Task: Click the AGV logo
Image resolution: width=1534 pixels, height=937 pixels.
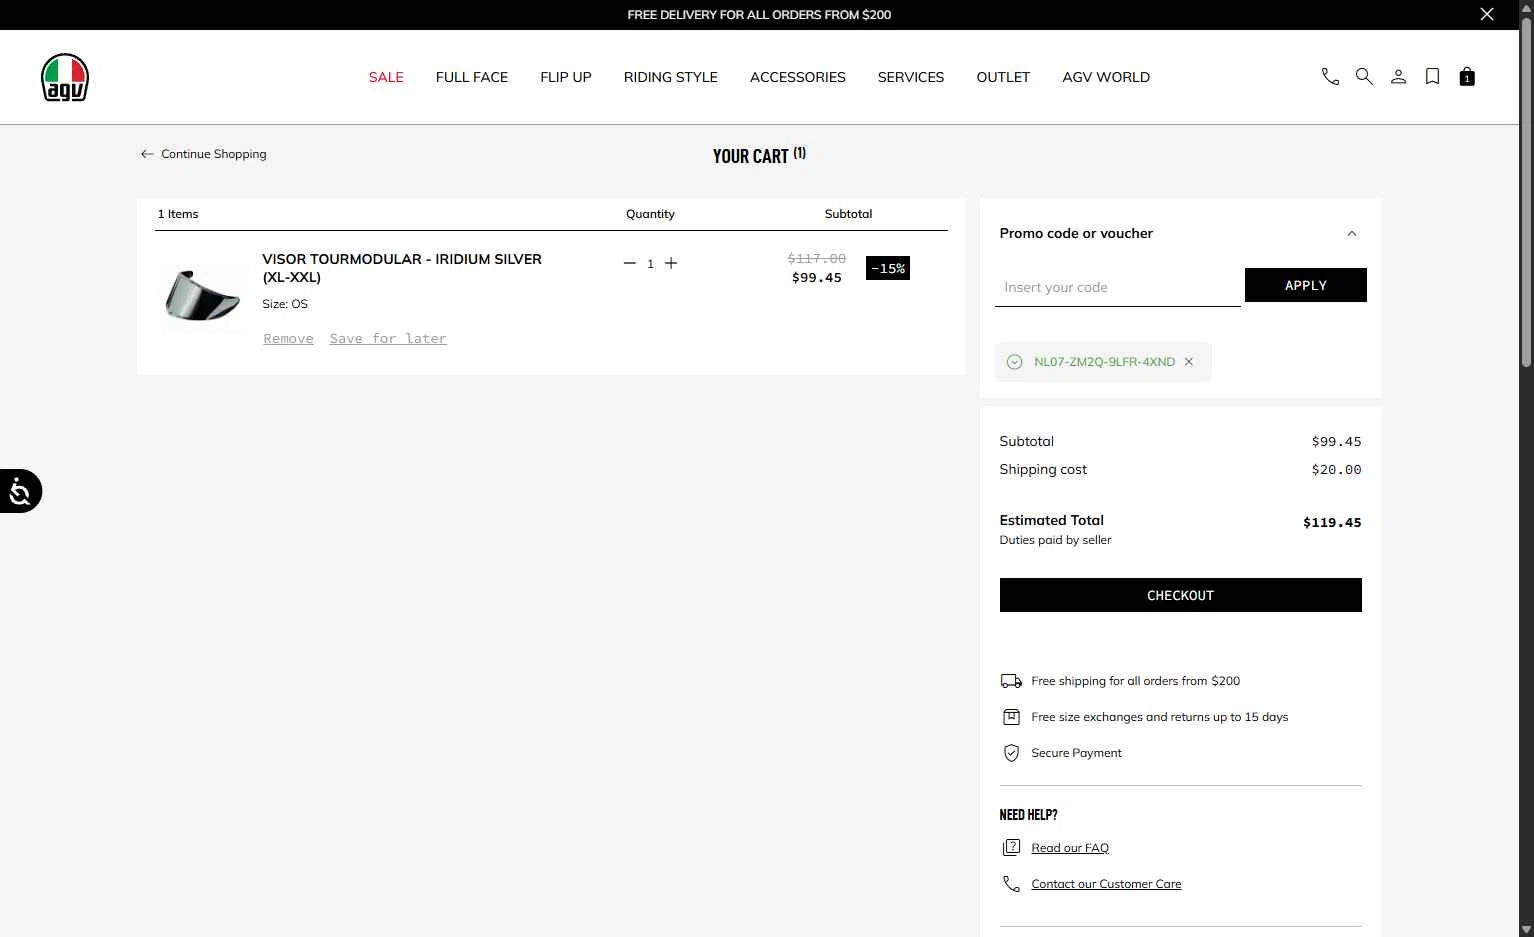Action: coord(65,77)
